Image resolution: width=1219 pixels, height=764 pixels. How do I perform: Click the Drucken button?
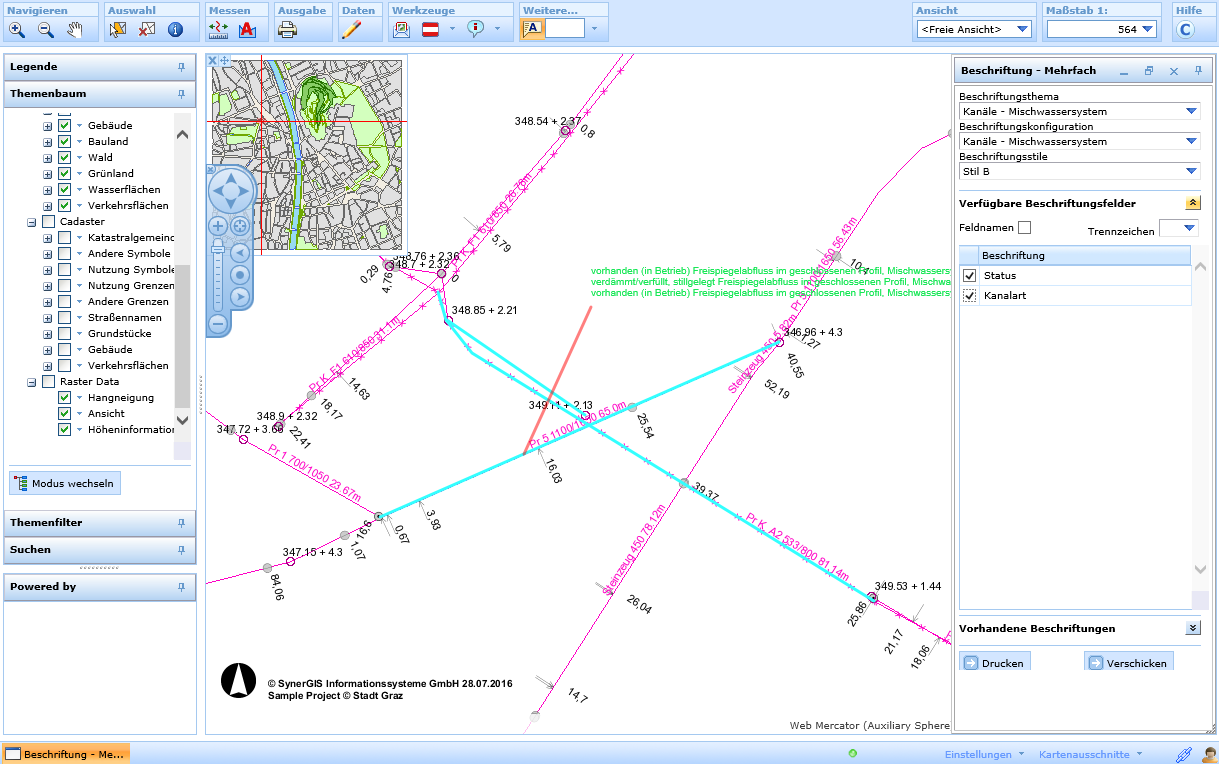click(994, 663)
